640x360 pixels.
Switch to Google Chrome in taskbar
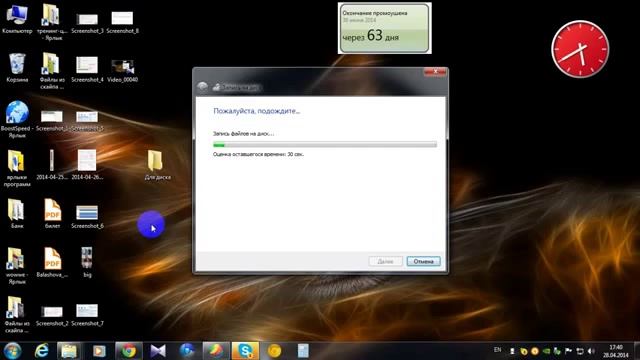[129, 351]
